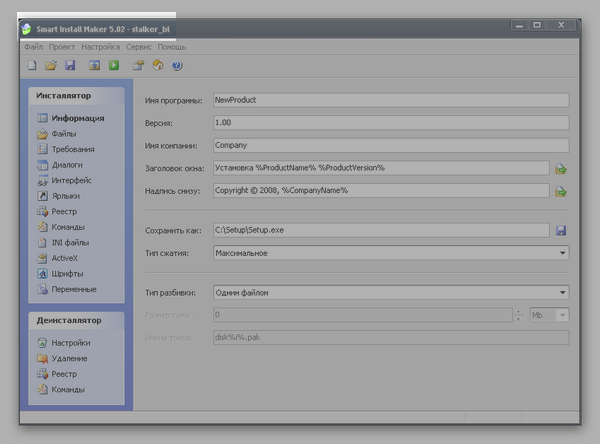Click the Help question mark icon
600x444 pixels.
click(x=177, y=66)
